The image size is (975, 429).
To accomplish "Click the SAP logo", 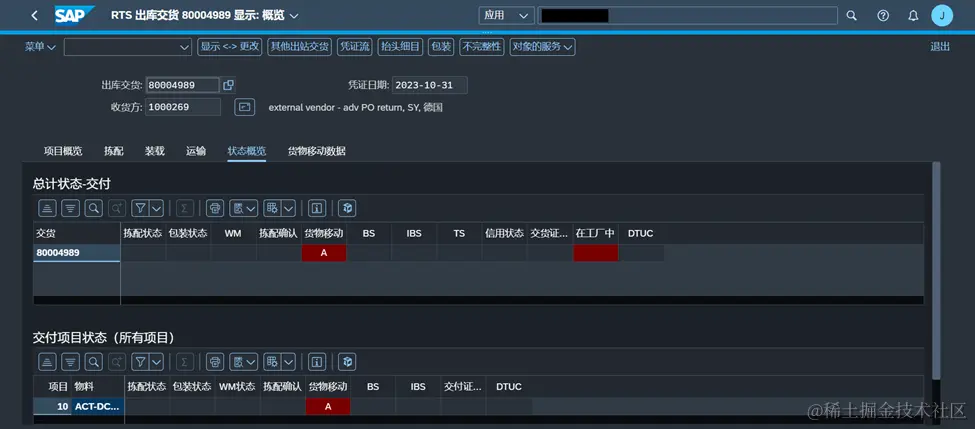I will [x=74, y=15].
